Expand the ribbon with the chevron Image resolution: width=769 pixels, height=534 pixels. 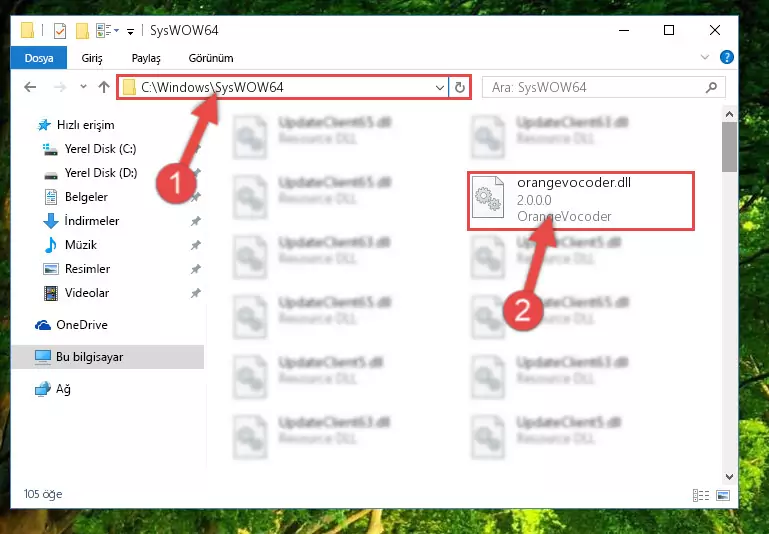pyautogui.click(x=705, y=57)
